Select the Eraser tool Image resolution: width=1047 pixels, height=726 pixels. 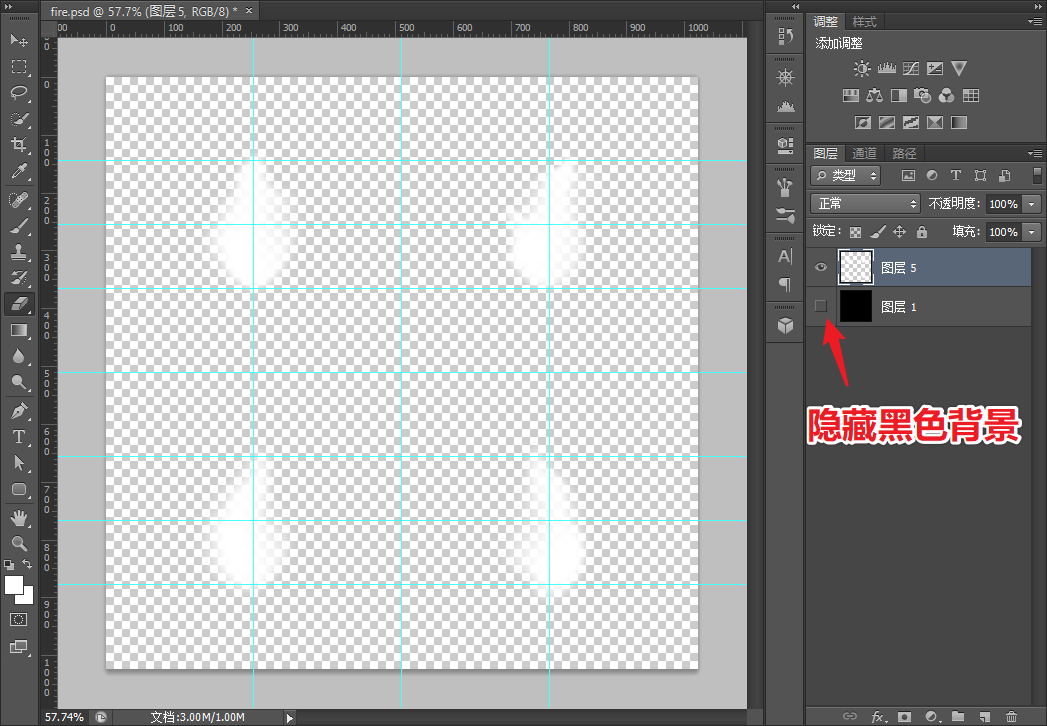point(19,304)
